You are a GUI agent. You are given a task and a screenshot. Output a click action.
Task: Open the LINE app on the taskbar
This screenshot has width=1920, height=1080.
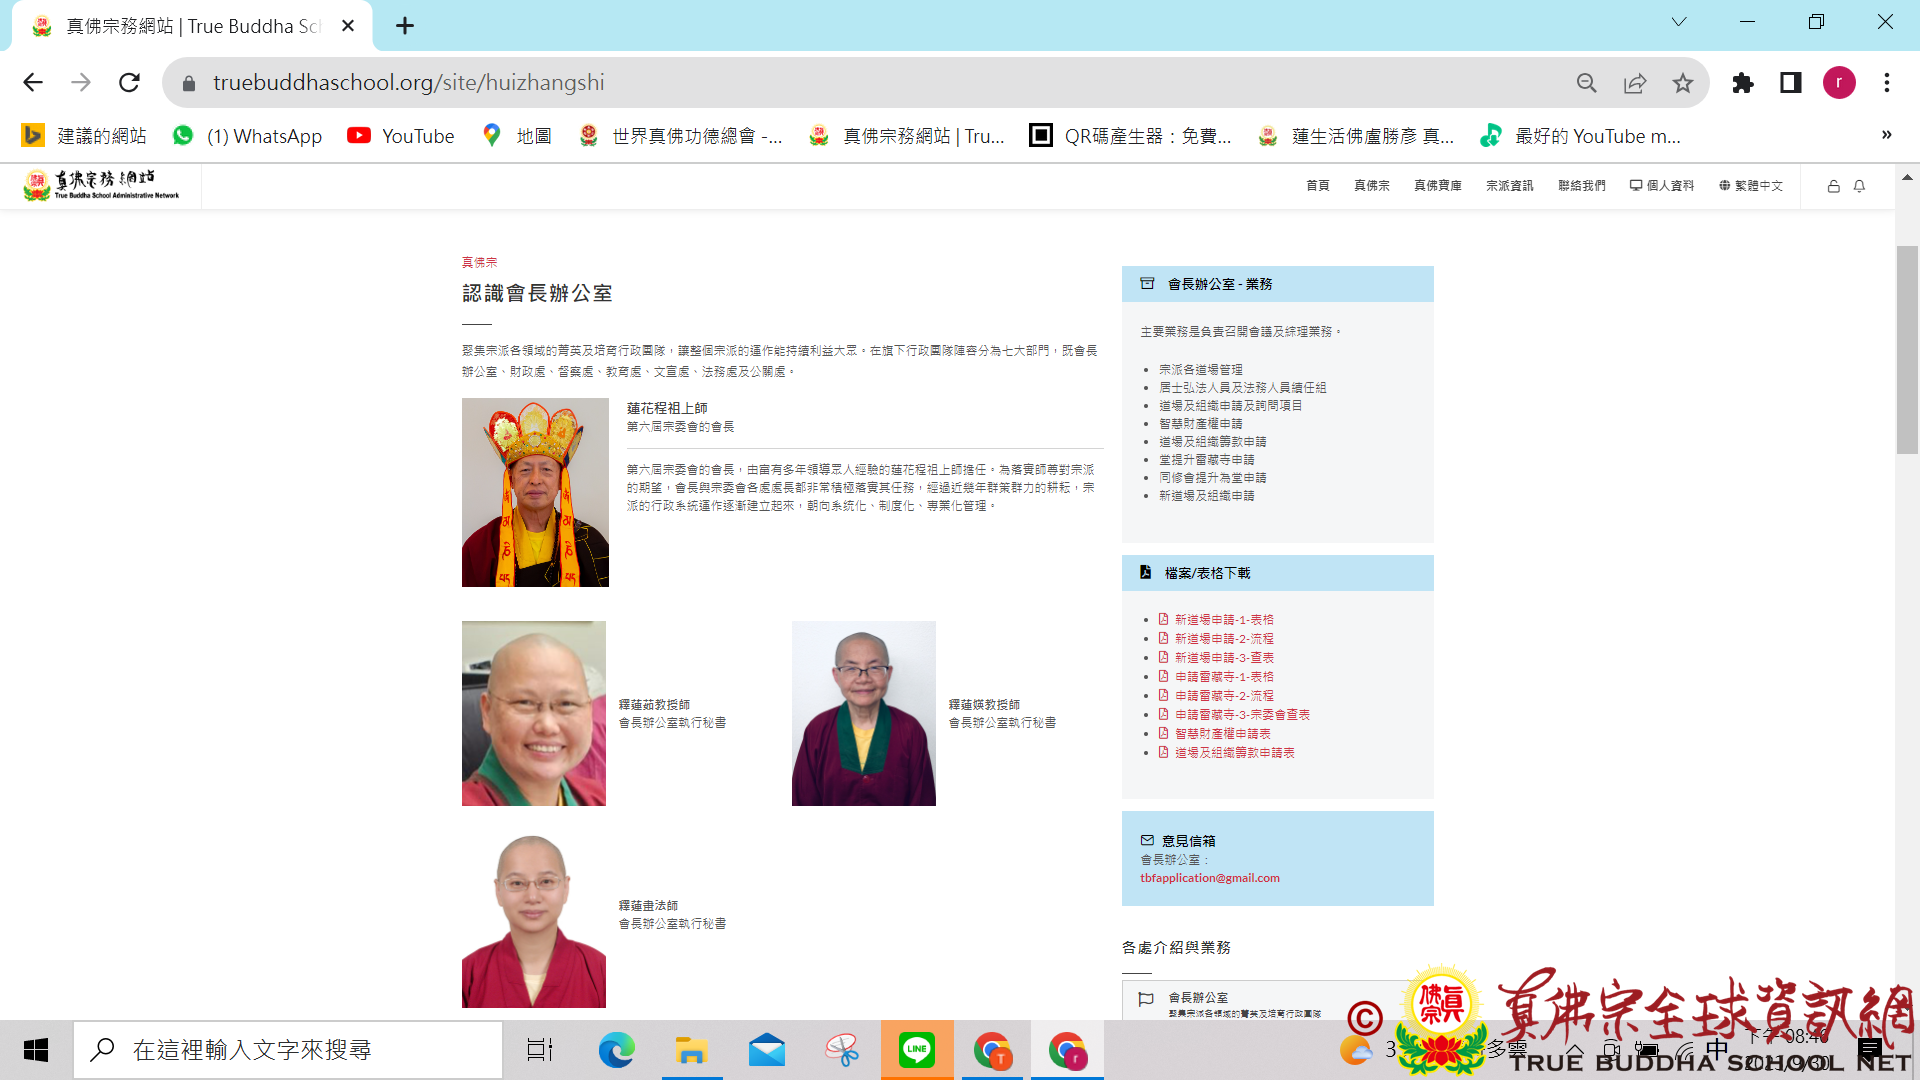[916, 1050]
